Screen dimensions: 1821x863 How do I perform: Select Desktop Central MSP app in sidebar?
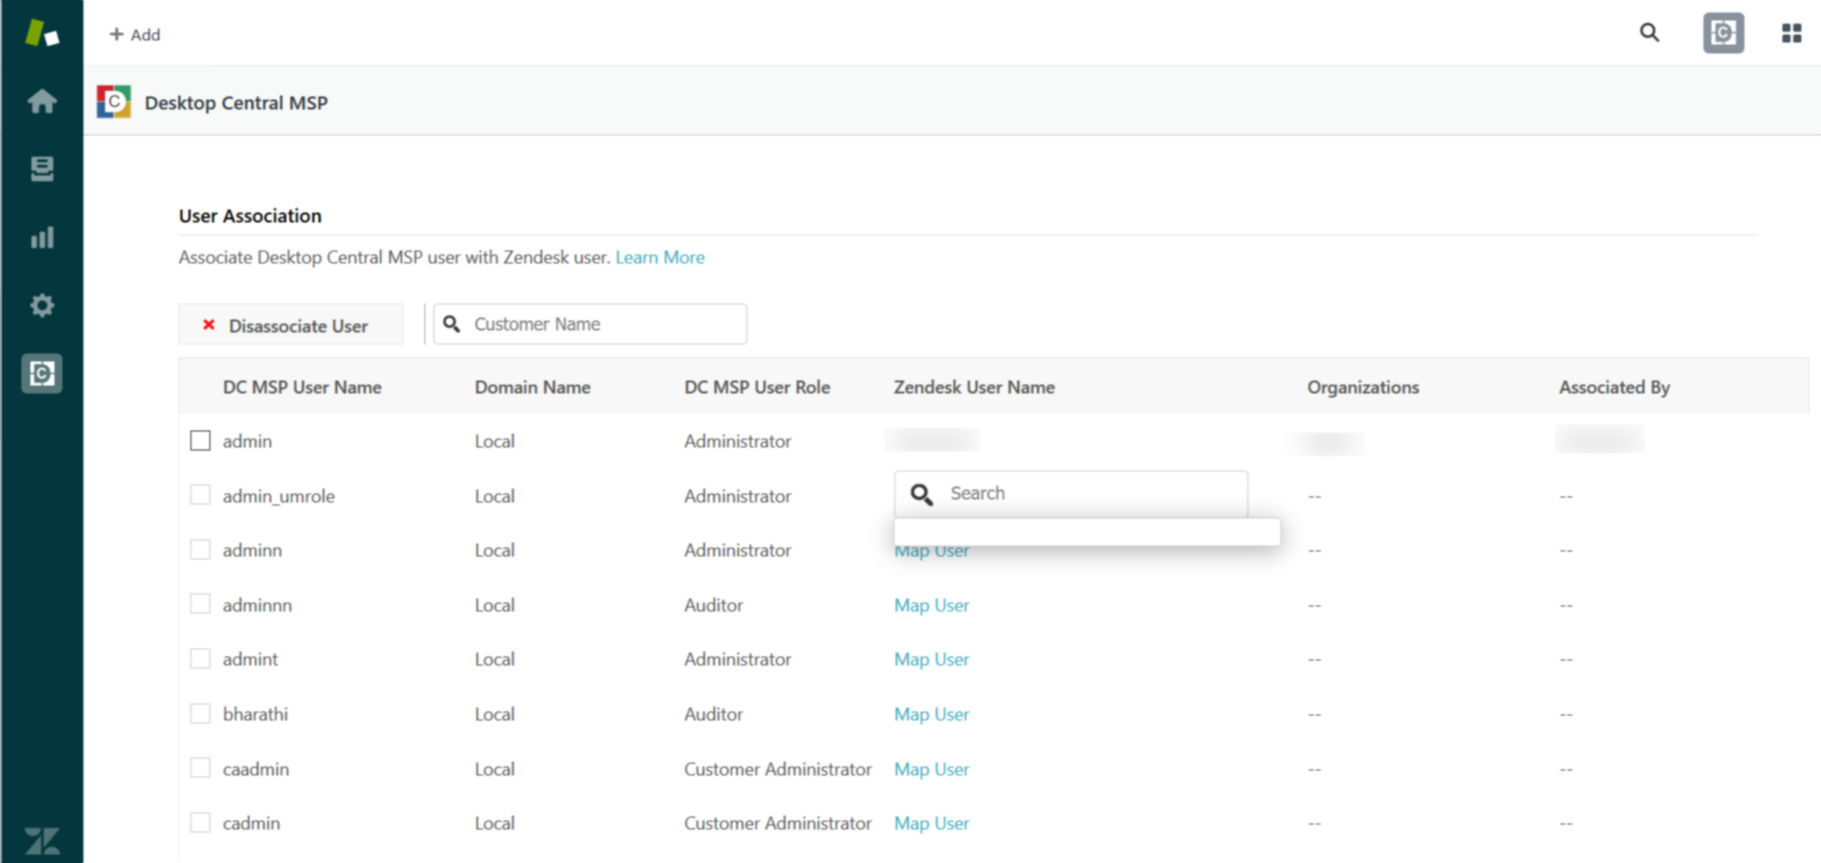[x=42, y=373]
